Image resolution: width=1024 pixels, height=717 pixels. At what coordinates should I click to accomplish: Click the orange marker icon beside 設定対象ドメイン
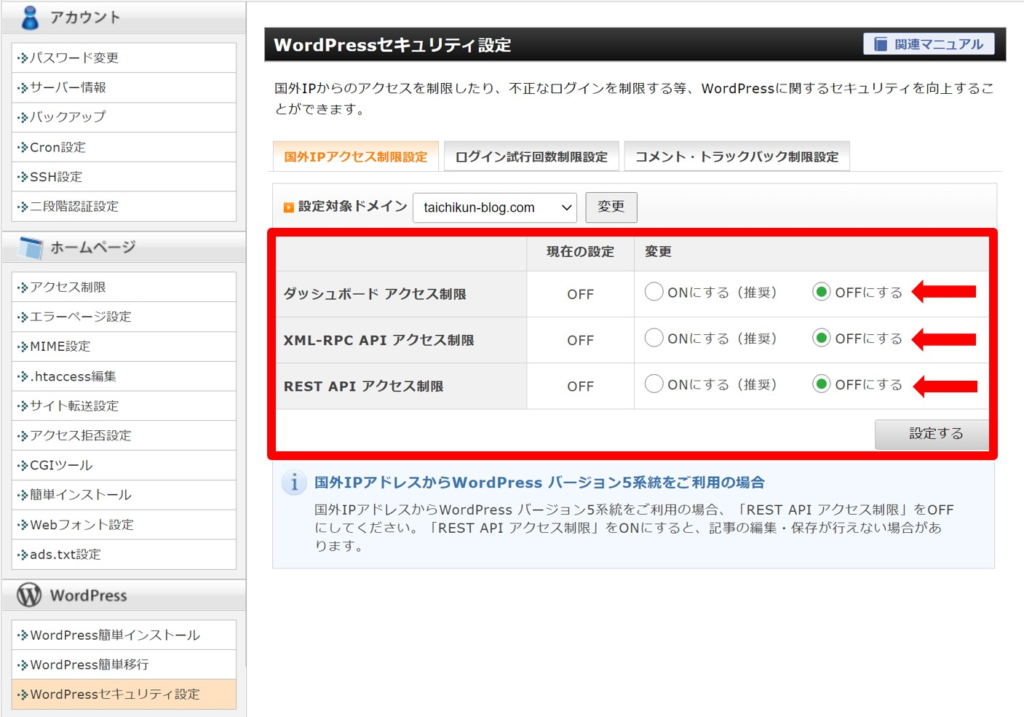click(288, 207)
